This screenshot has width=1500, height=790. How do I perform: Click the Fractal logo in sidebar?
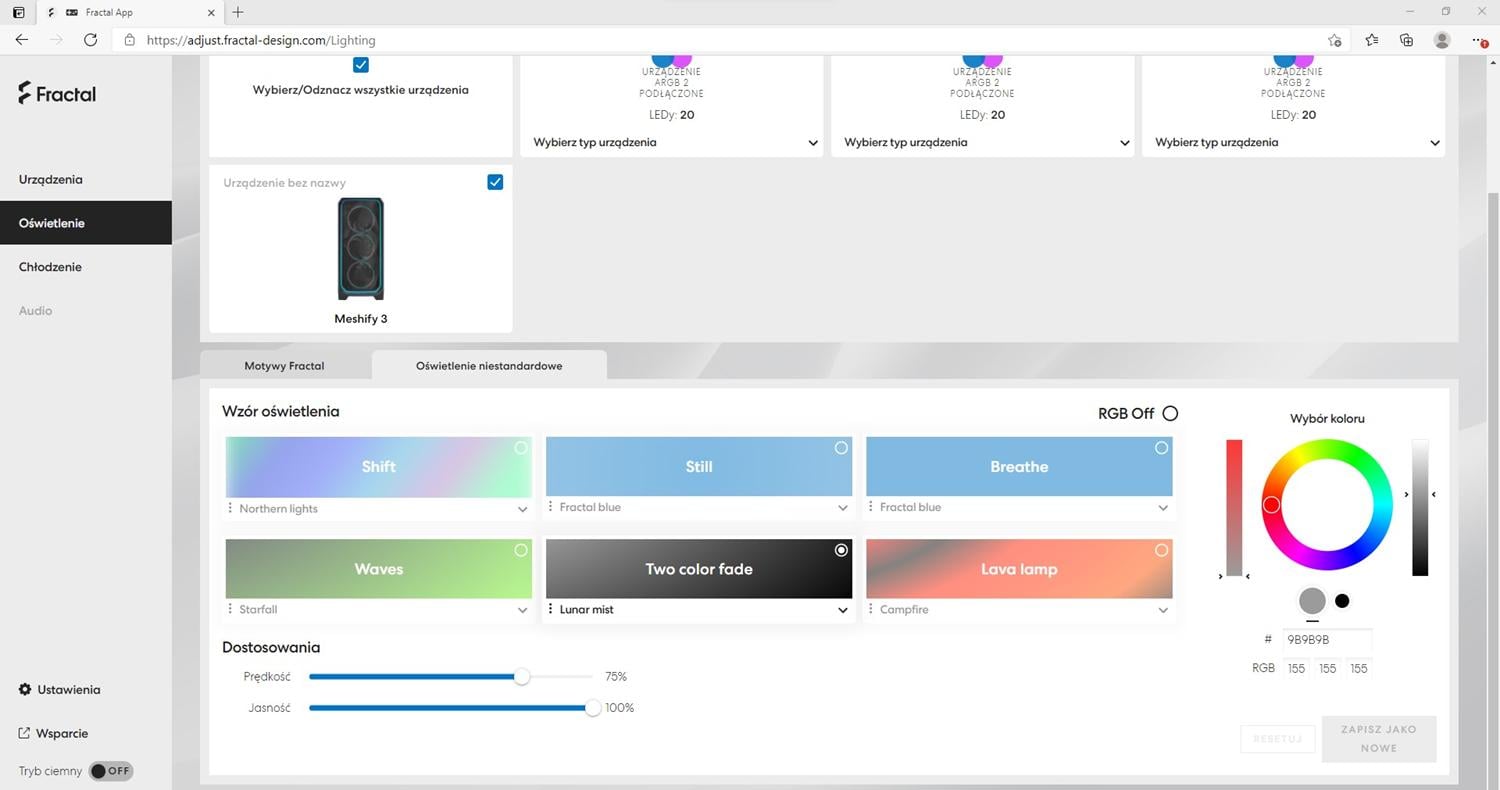click(57, 94)
